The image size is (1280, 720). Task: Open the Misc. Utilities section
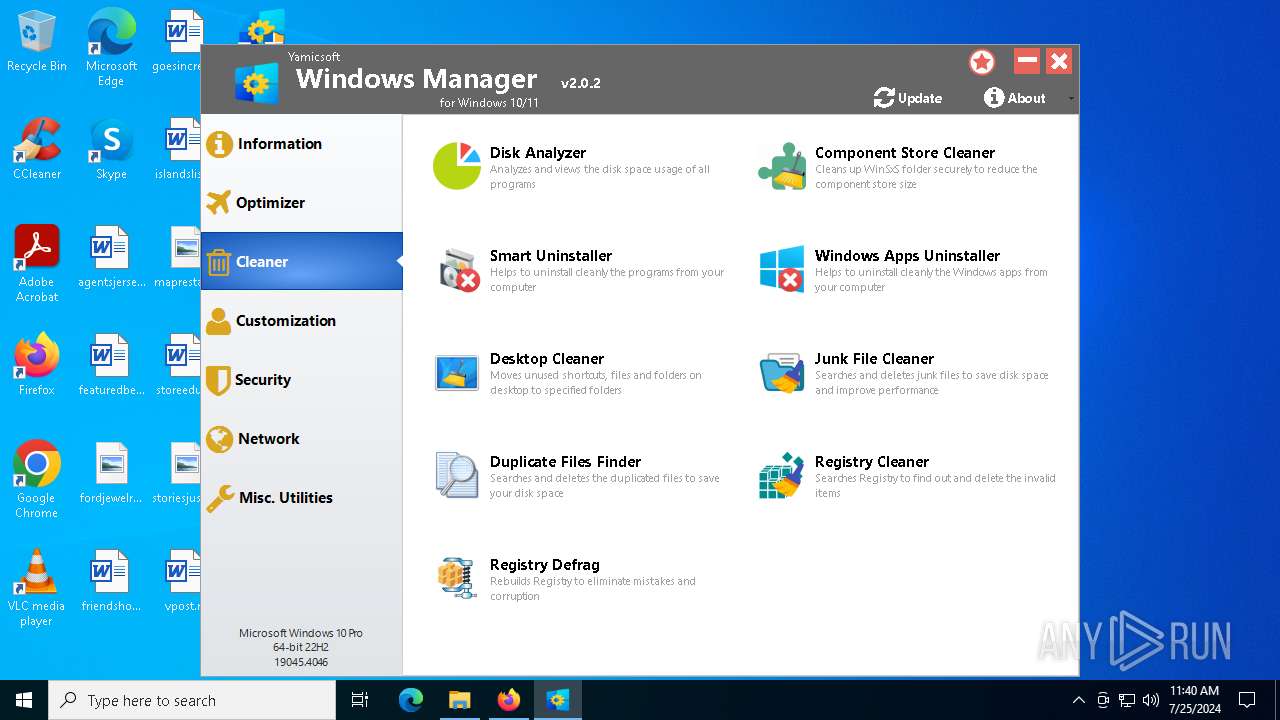pos(302,498)
